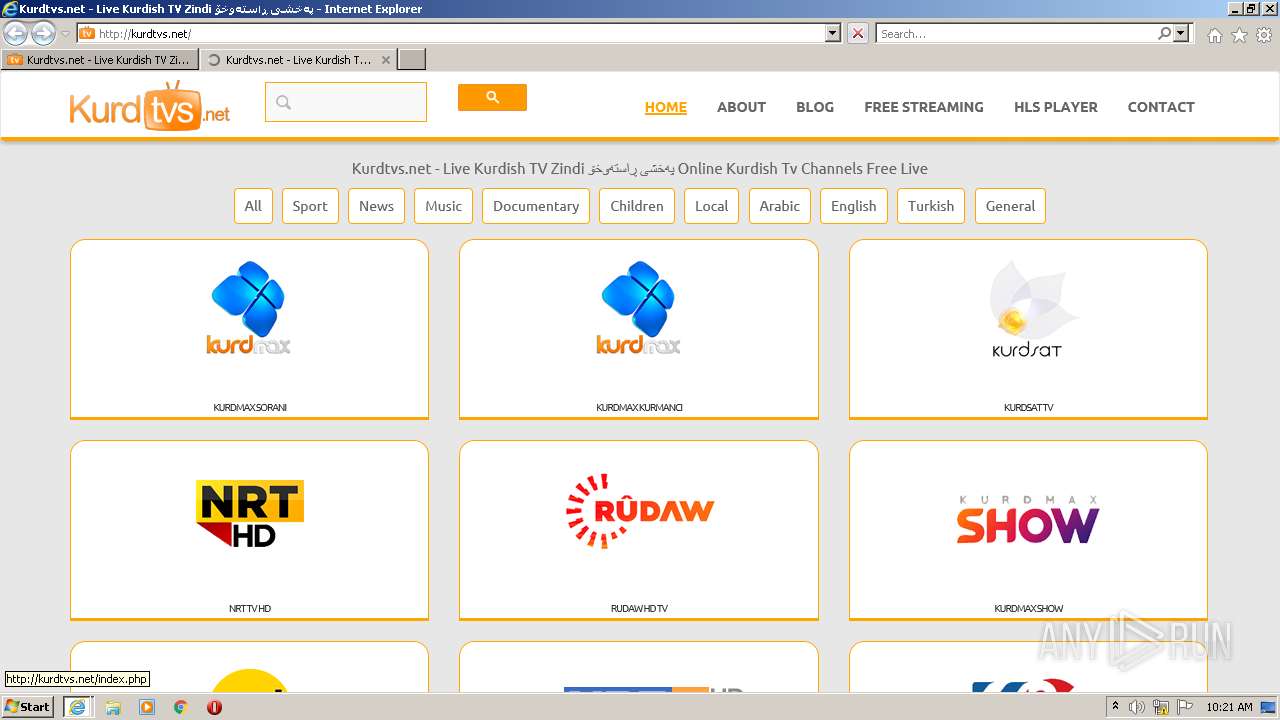Open the IE Home icon

(1214, 35)
